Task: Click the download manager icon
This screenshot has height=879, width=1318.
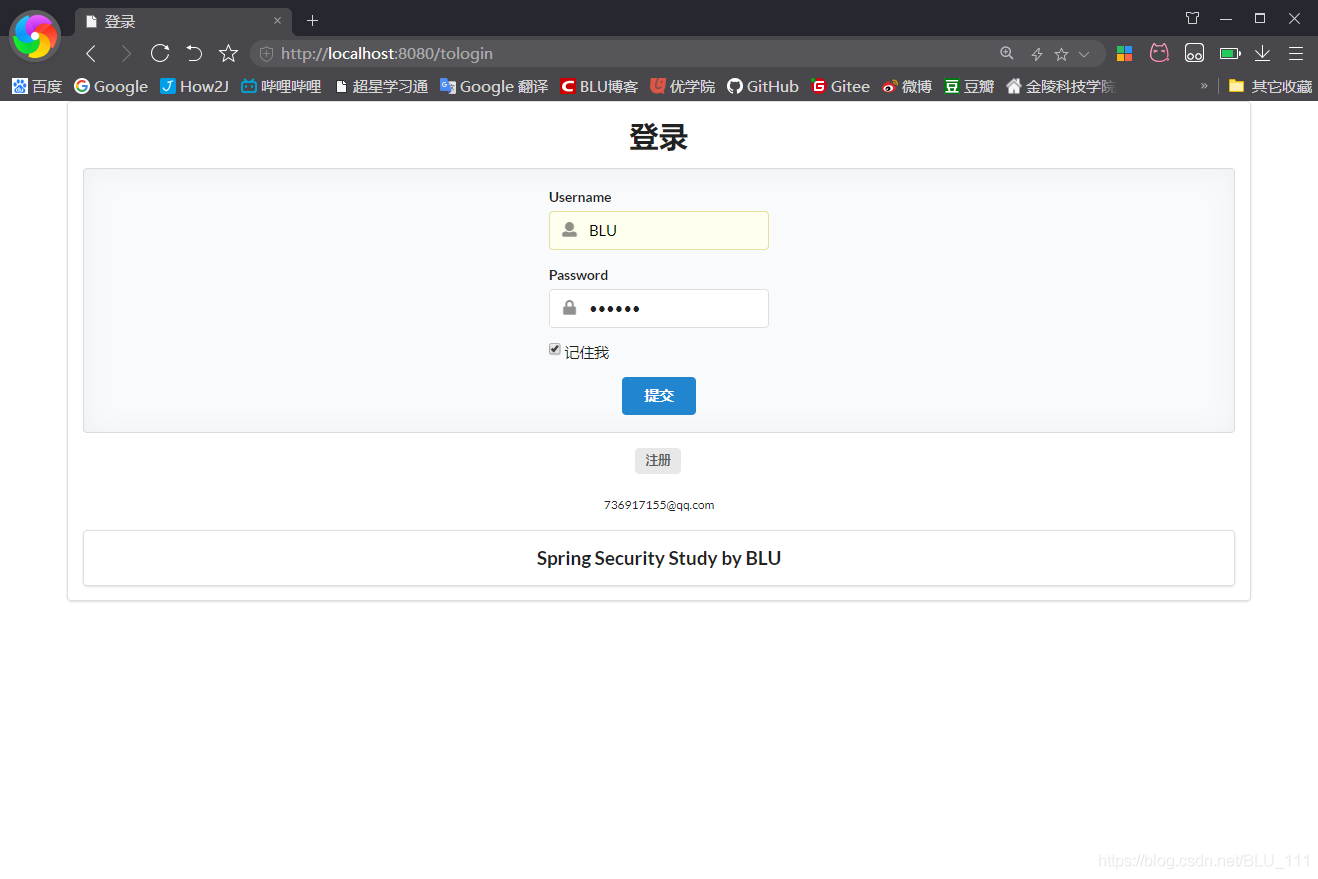Action: 1262,53
